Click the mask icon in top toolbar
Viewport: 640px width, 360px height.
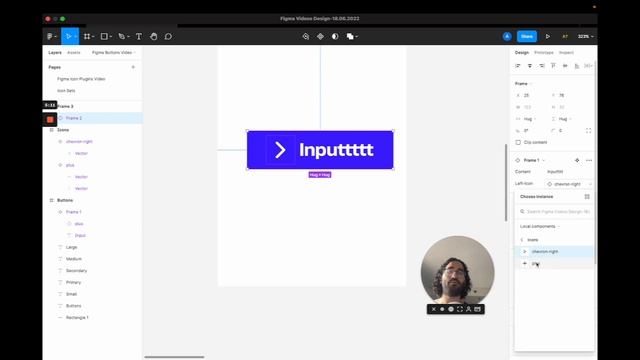pyautogui.click(x=335, y=36)
